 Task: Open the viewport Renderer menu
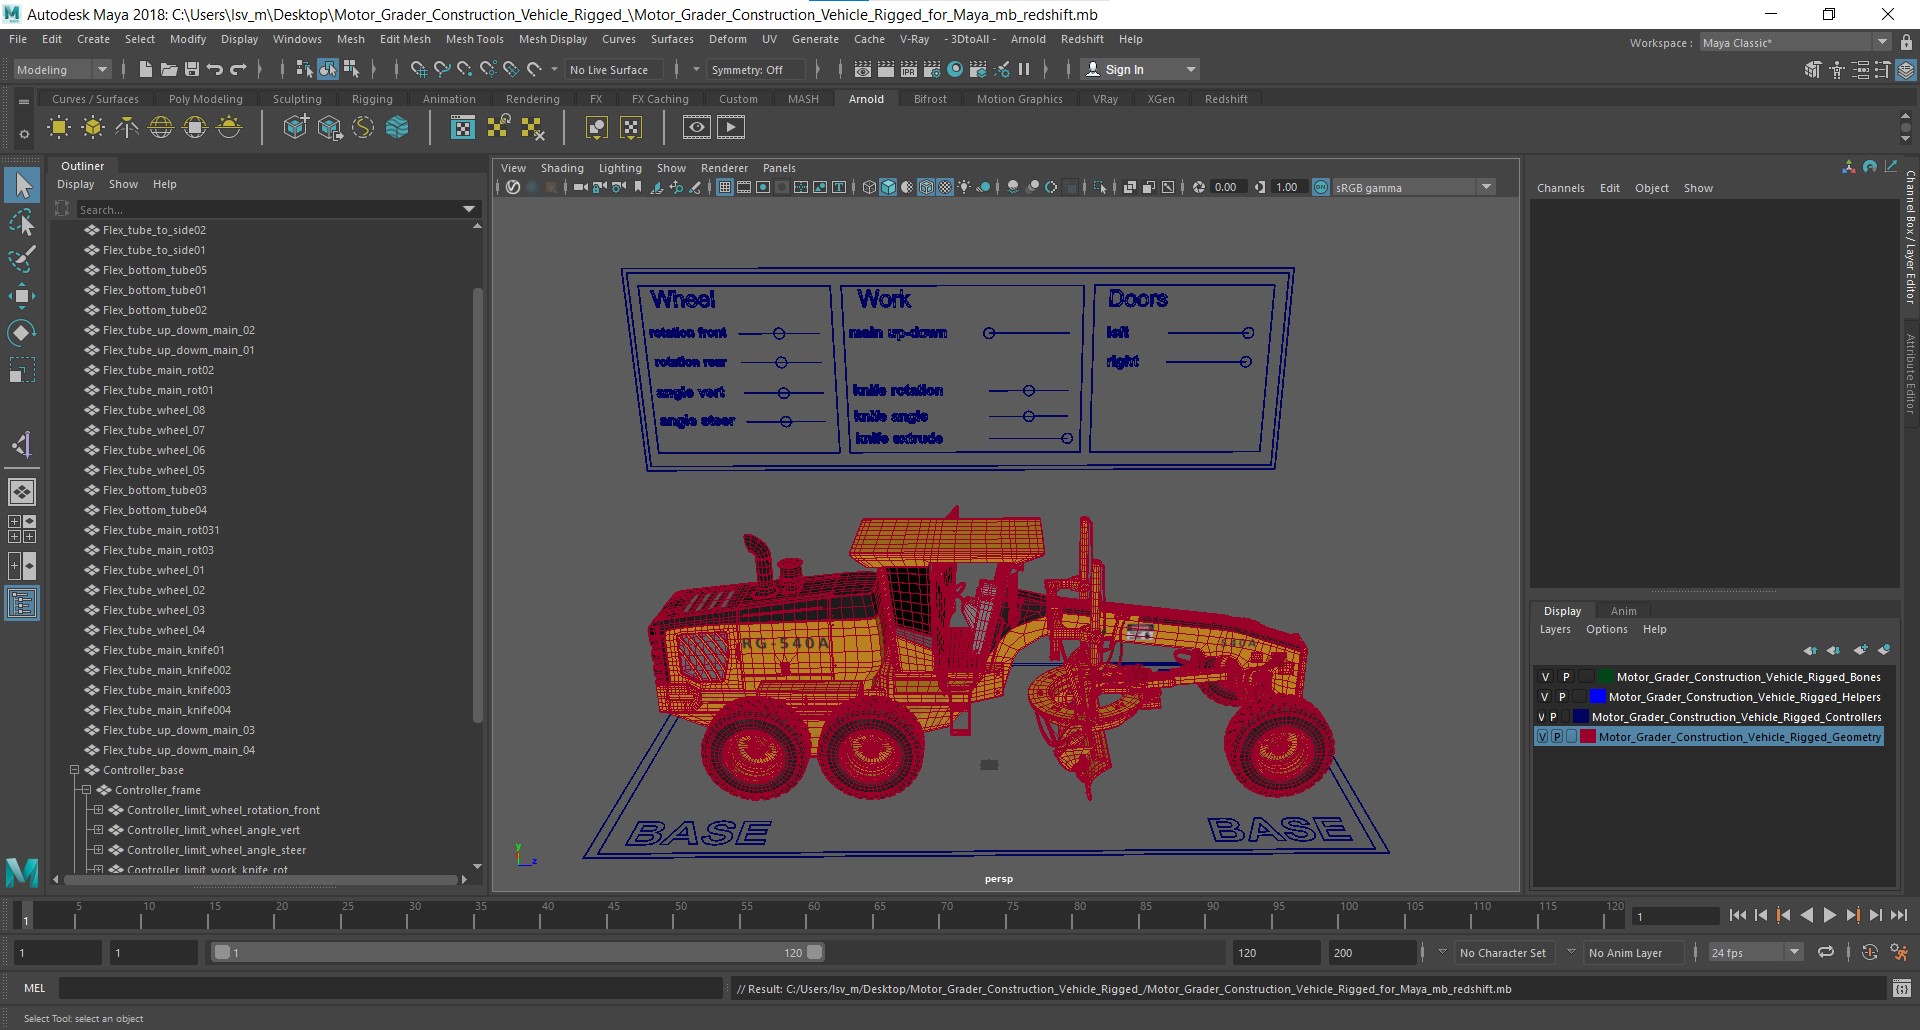(x=724, y=168)
